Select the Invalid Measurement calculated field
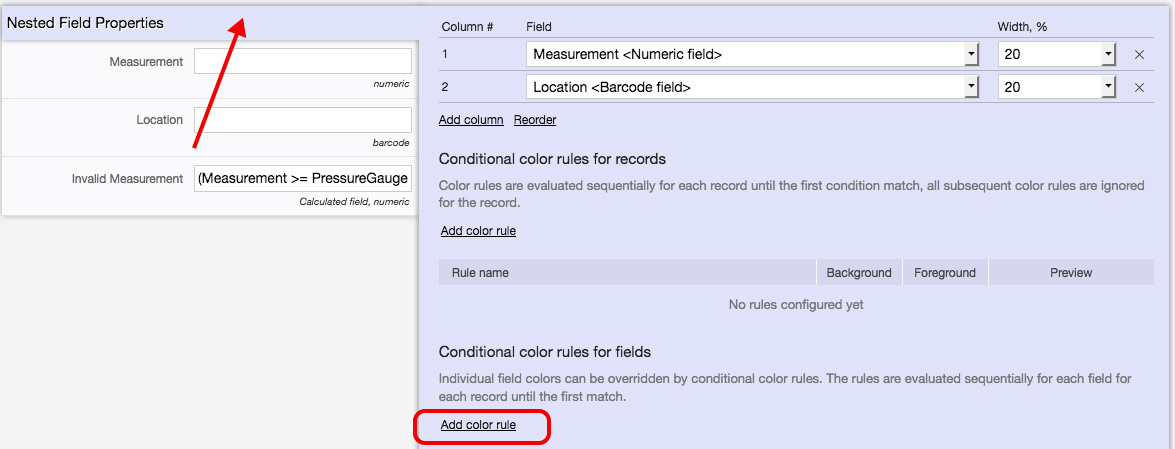The height and width of the screenshot is (449, 1175). (302, 179)
